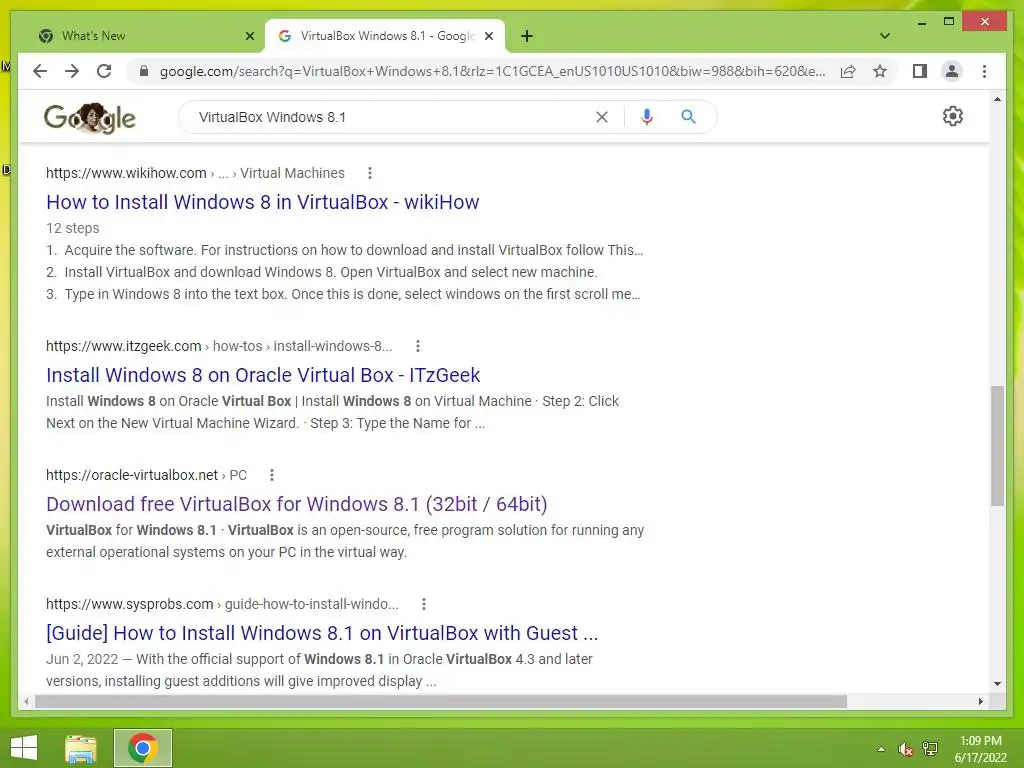Viewport: 1024px width, 768px height.
Task: Click the '12 steps' text
Action: point(72,228)
